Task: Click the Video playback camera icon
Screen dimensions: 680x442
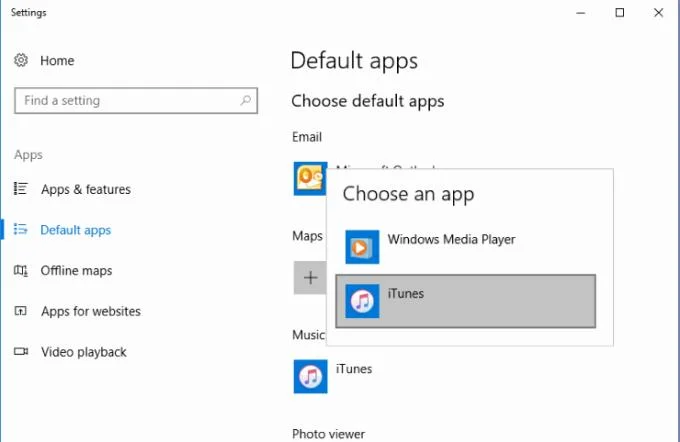Action: [x=20, y=351]
